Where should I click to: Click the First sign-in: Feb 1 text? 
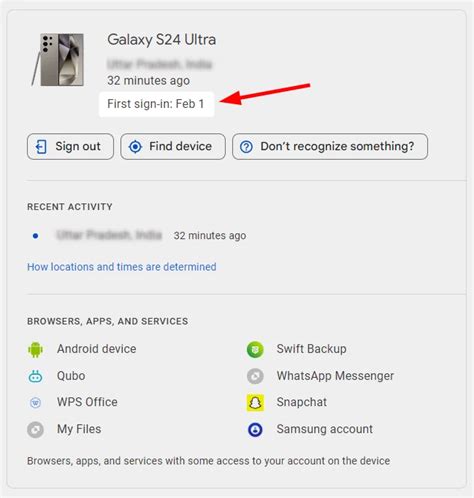click(x=156, y=104)
